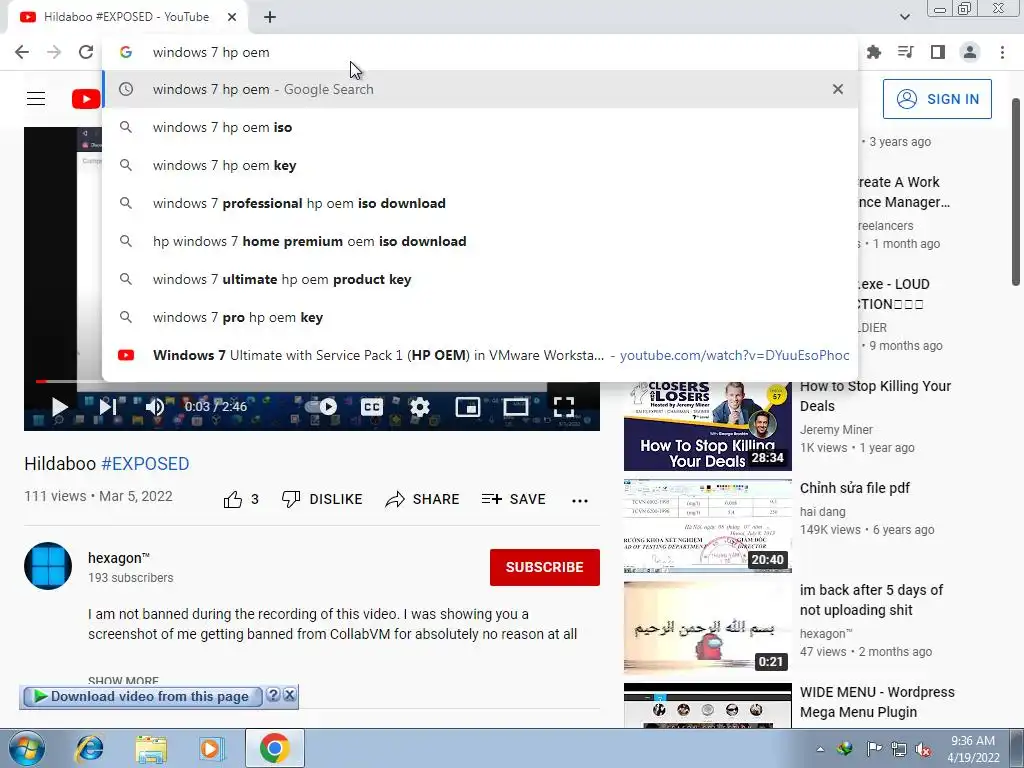Open hexagon channel avatar
Screen dimensions: 1024x768
pos(48,566)
